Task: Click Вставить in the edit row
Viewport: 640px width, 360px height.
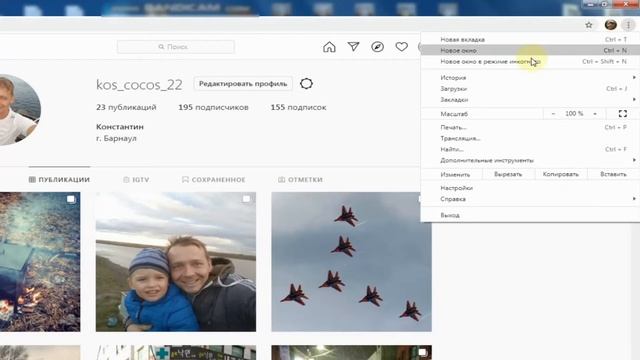Action: pyautogui.click(x=613, y=174)
